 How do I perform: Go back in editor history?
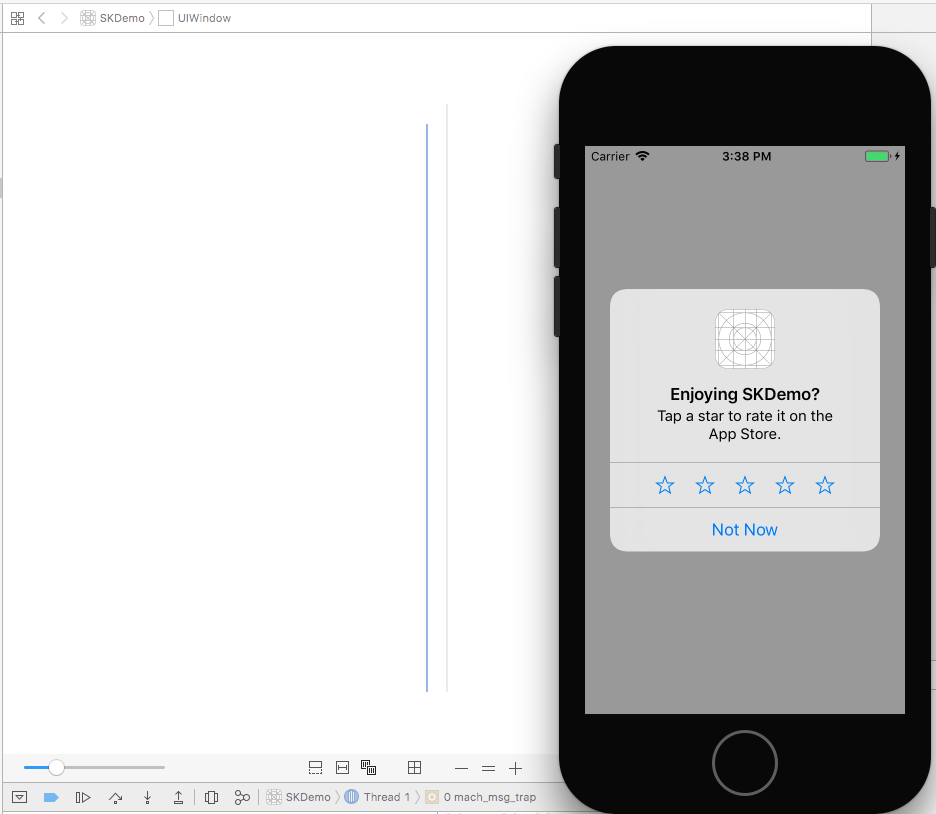[42, 18]
